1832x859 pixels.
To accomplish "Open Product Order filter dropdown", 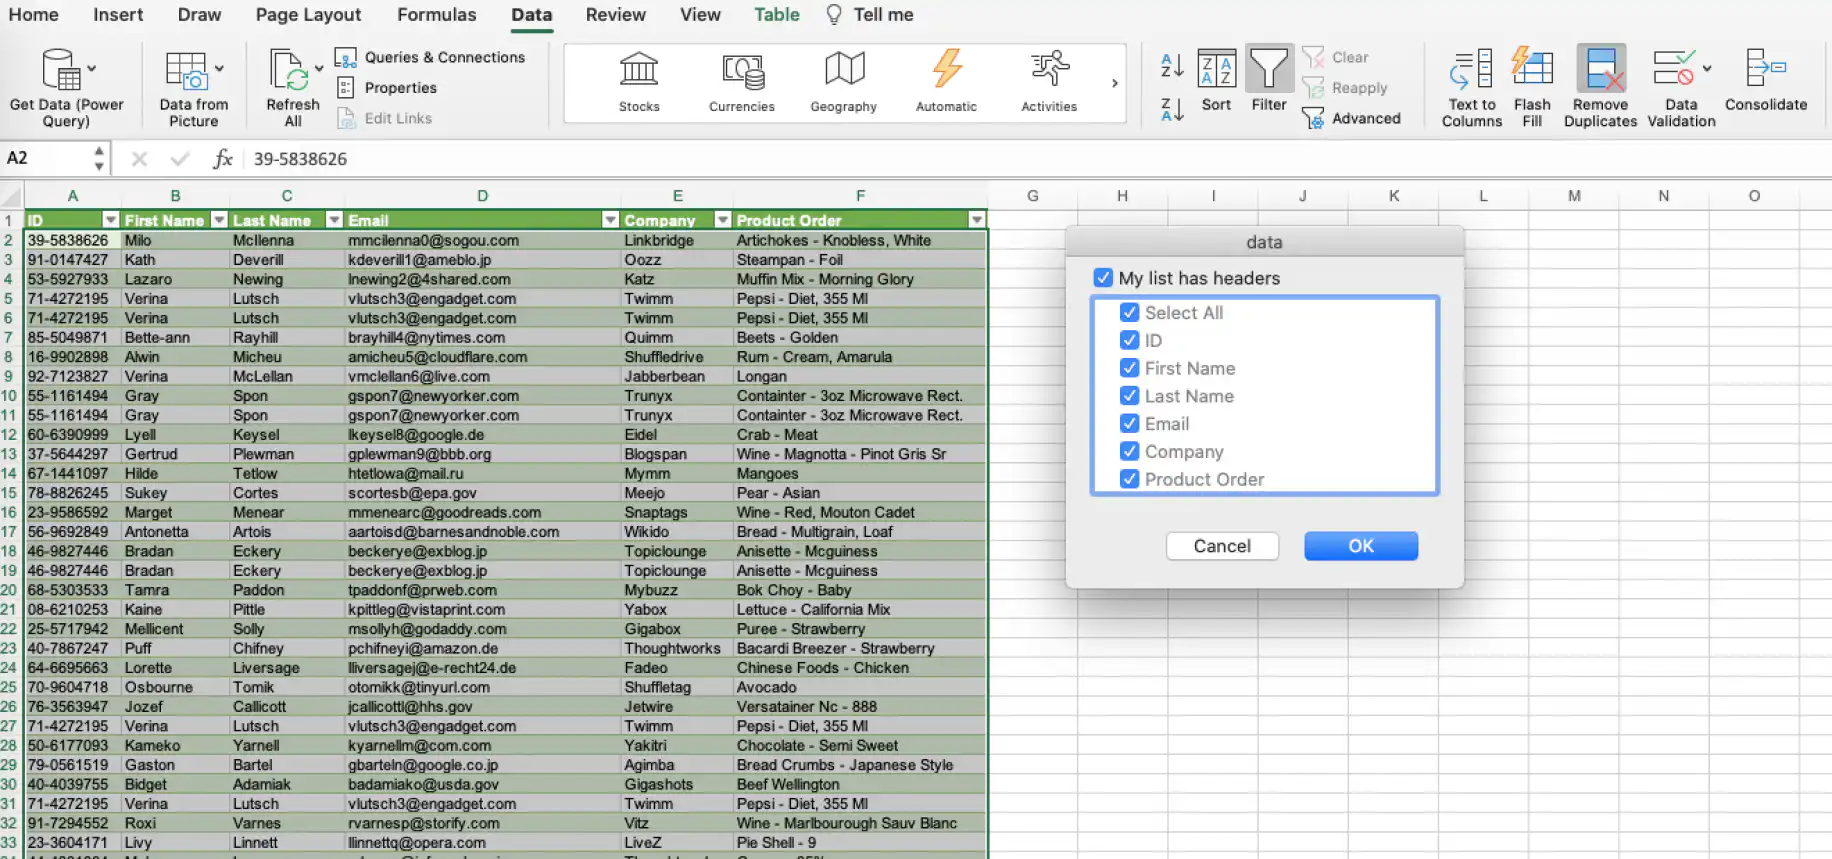I will coord(977,220).
